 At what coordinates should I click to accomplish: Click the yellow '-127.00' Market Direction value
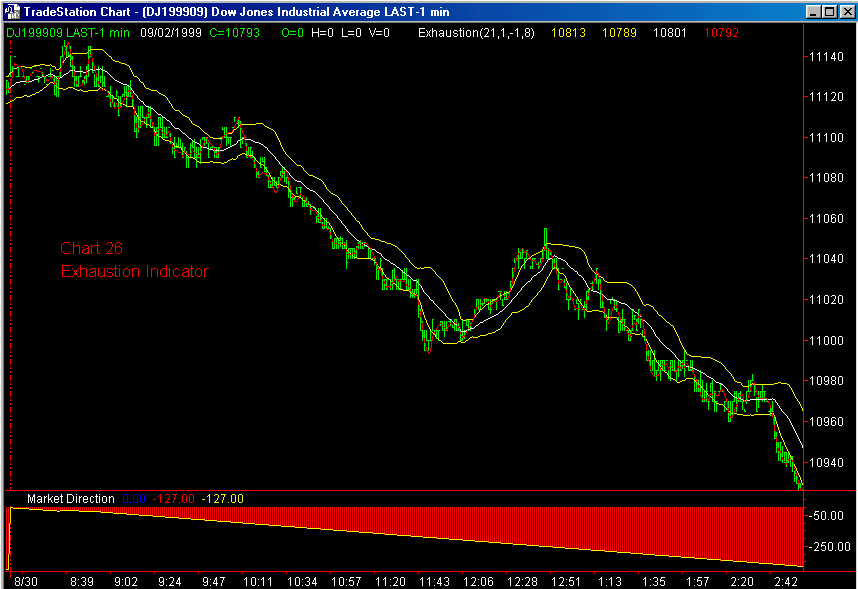[x=223, y=499]
